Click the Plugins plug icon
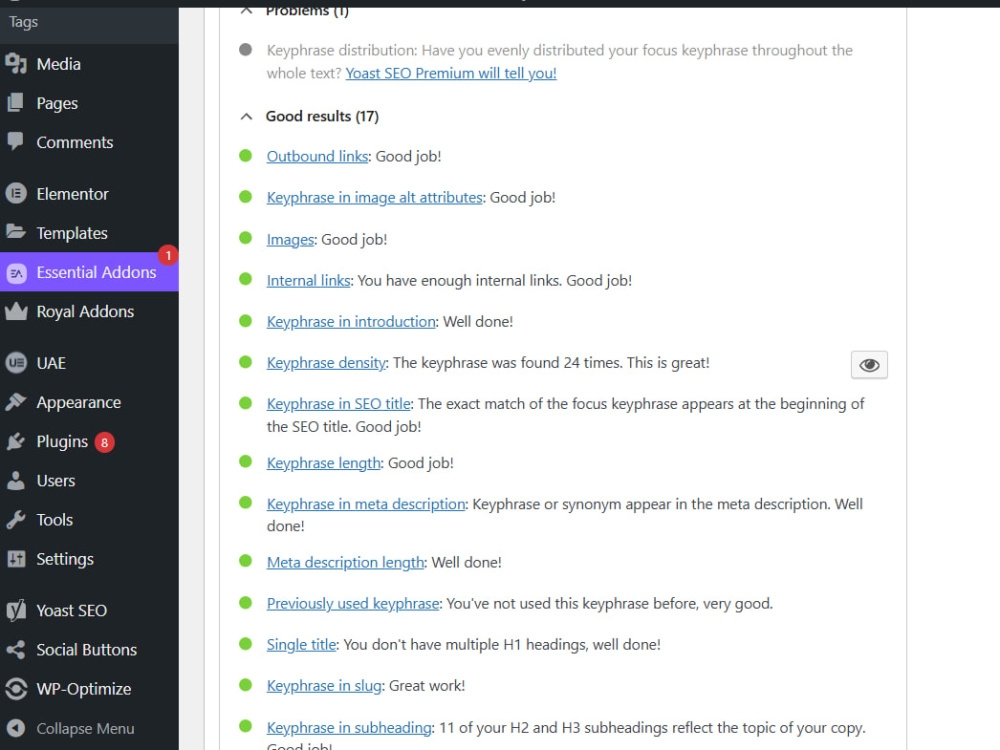 (16, 441)
